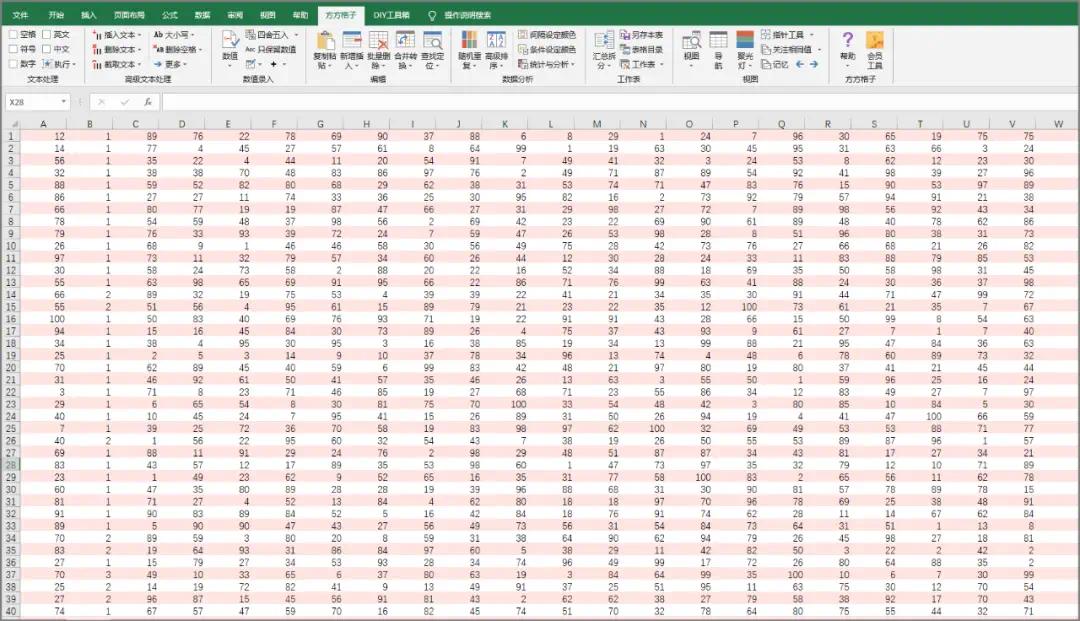The width and height of the screenshot is (1080, 621).
Task: Open the 批量删除 batch delete tool
Action: (378, 48)
